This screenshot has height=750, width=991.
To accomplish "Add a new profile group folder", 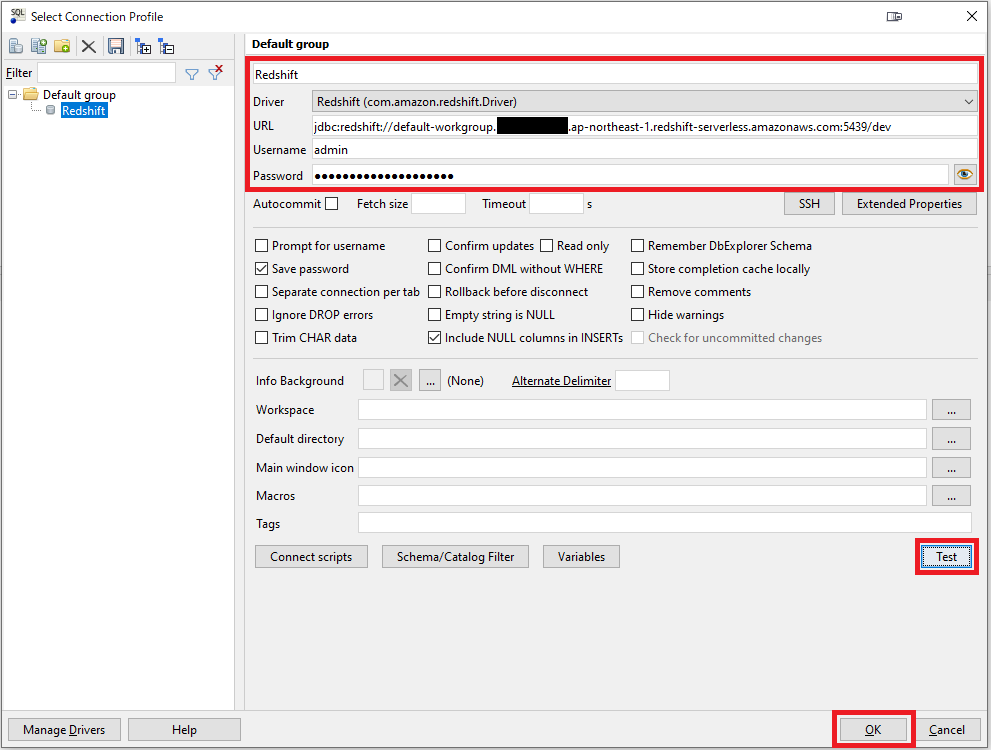I will click(62, 45).
